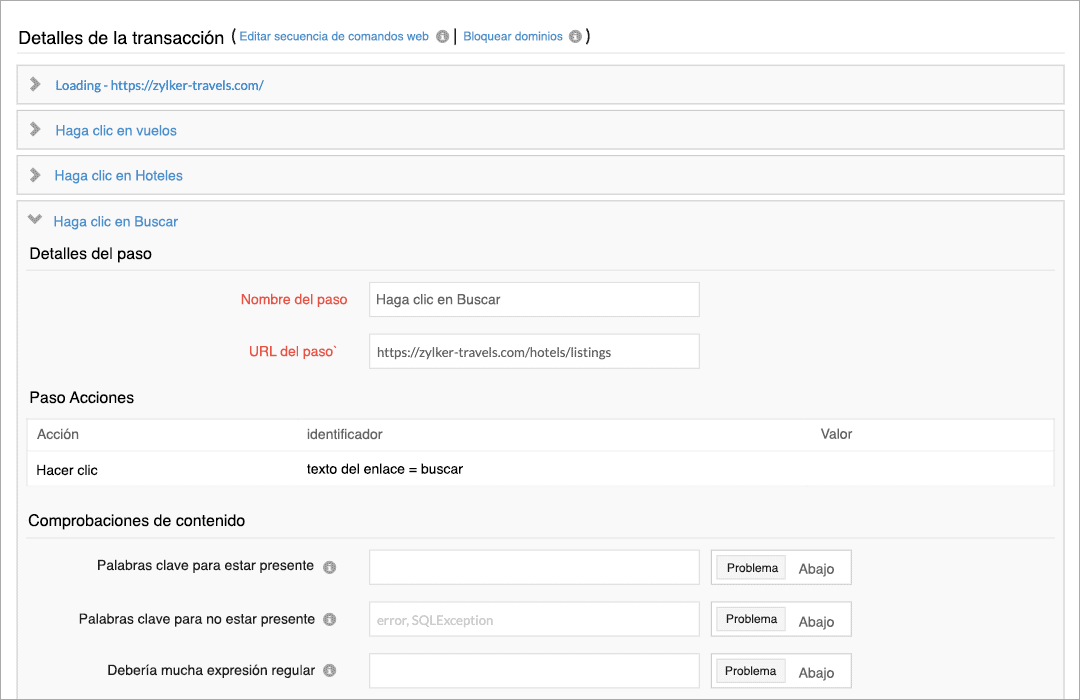Click info icon for Debería mucha expresión regular
Viewport: 1080px width, 700px height.
point(332,670)
